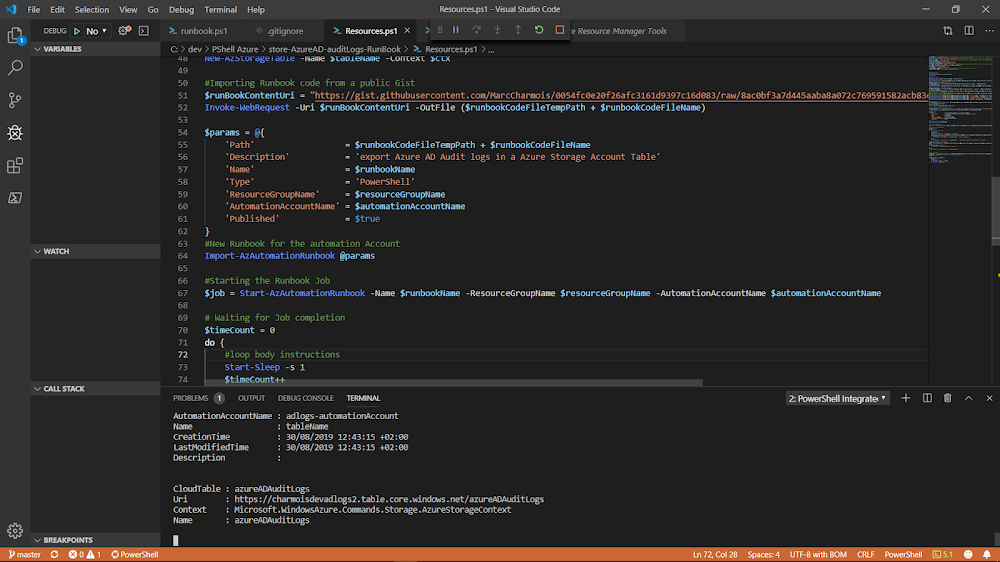Pause the debug session
The image size is (1000, 562).
[x=455, y=30]
